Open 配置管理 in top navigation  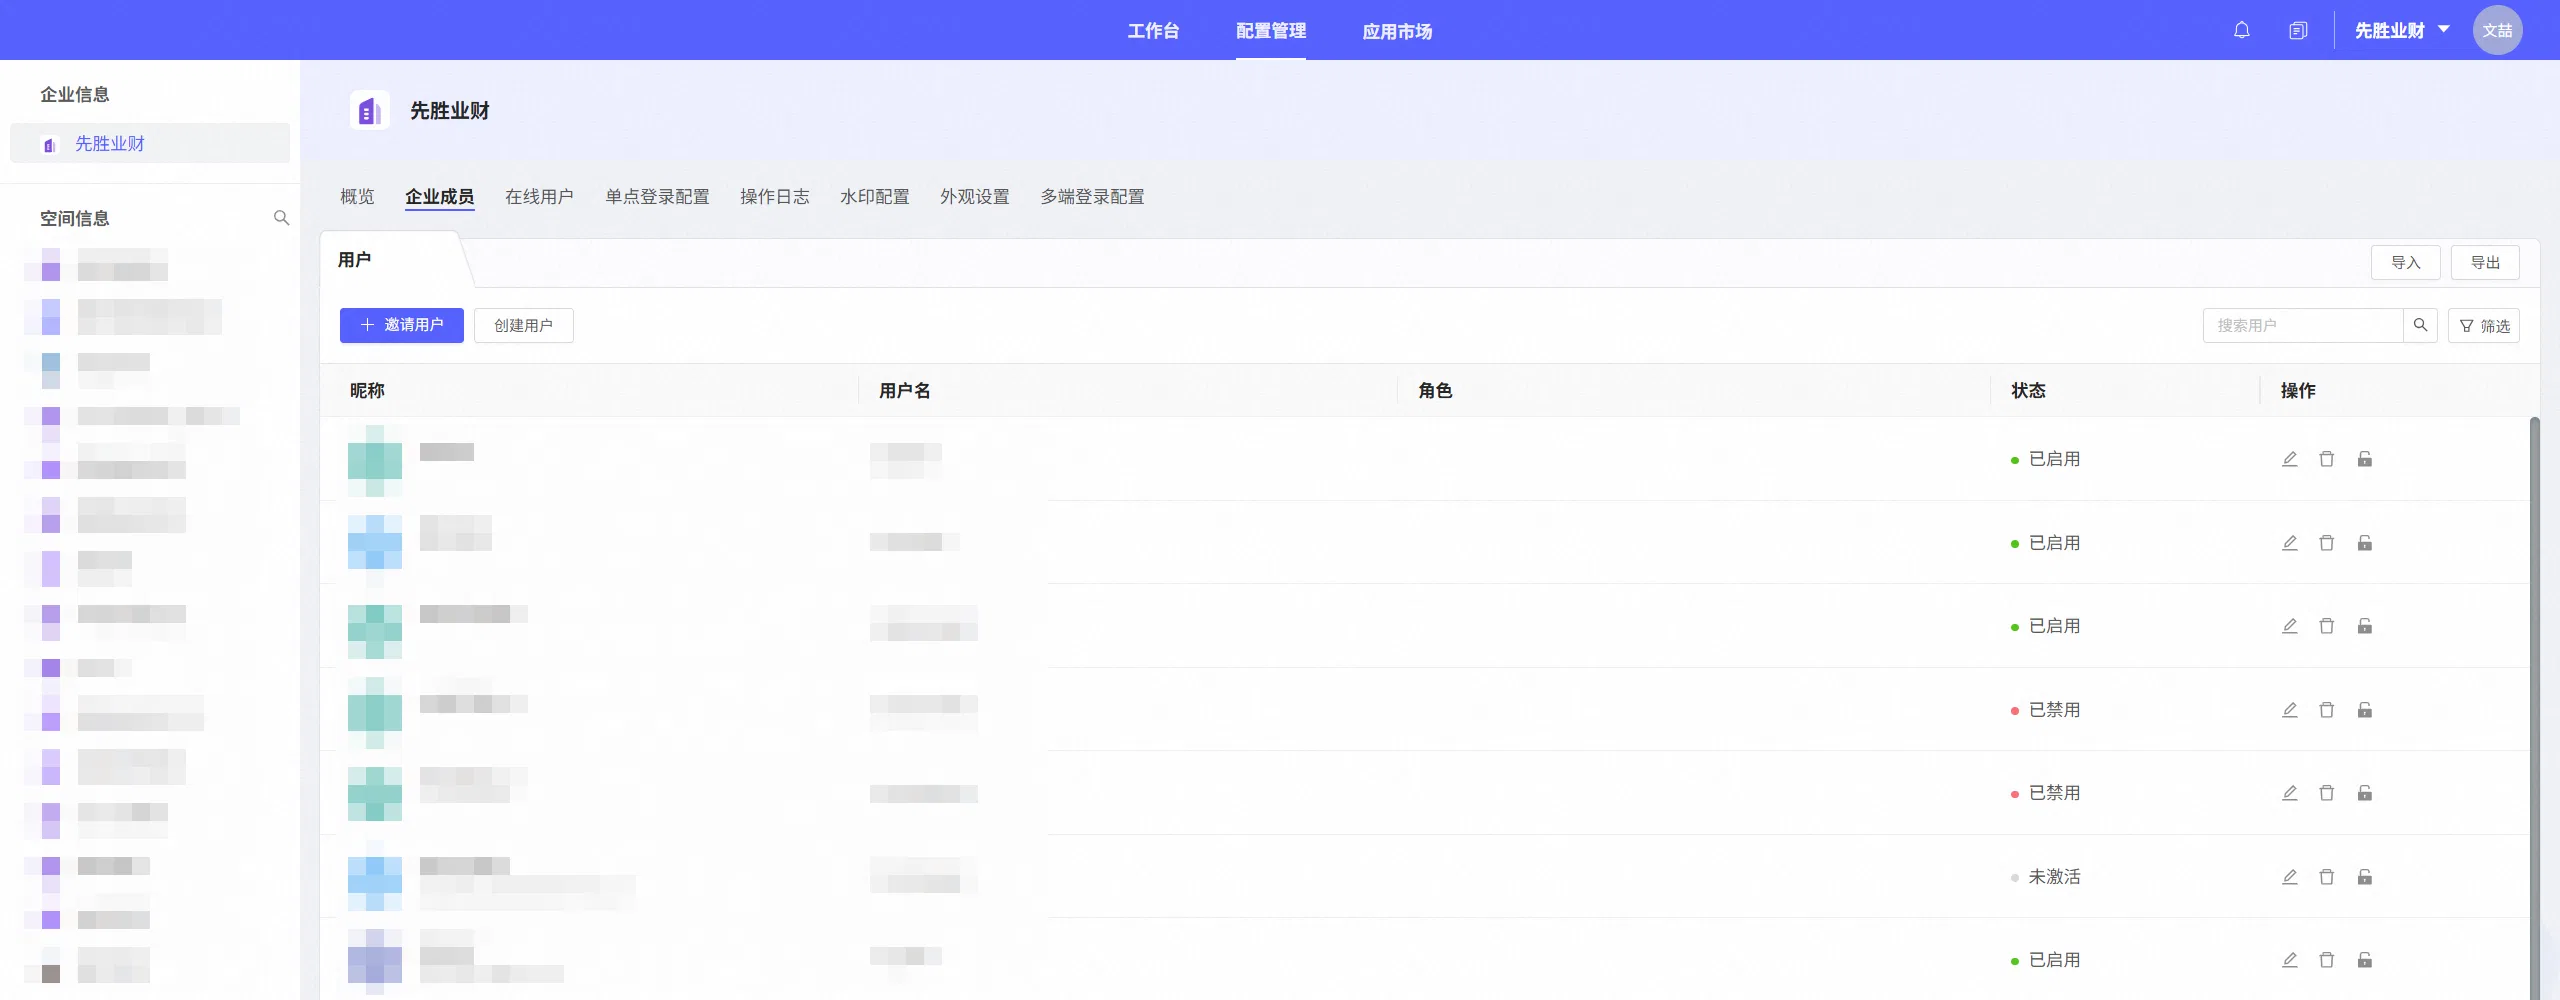[x=1271, y=31]
